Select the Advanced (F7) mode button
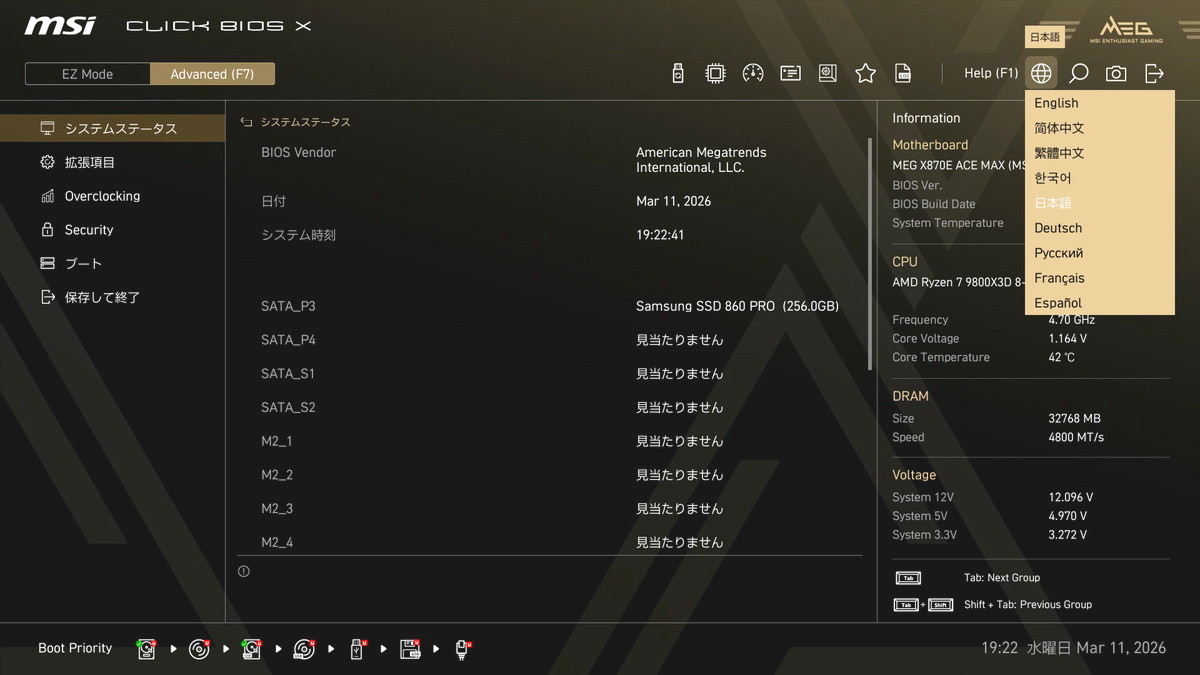The width and height of the screenshot is (1200, 675). click(x=212, y=74)
